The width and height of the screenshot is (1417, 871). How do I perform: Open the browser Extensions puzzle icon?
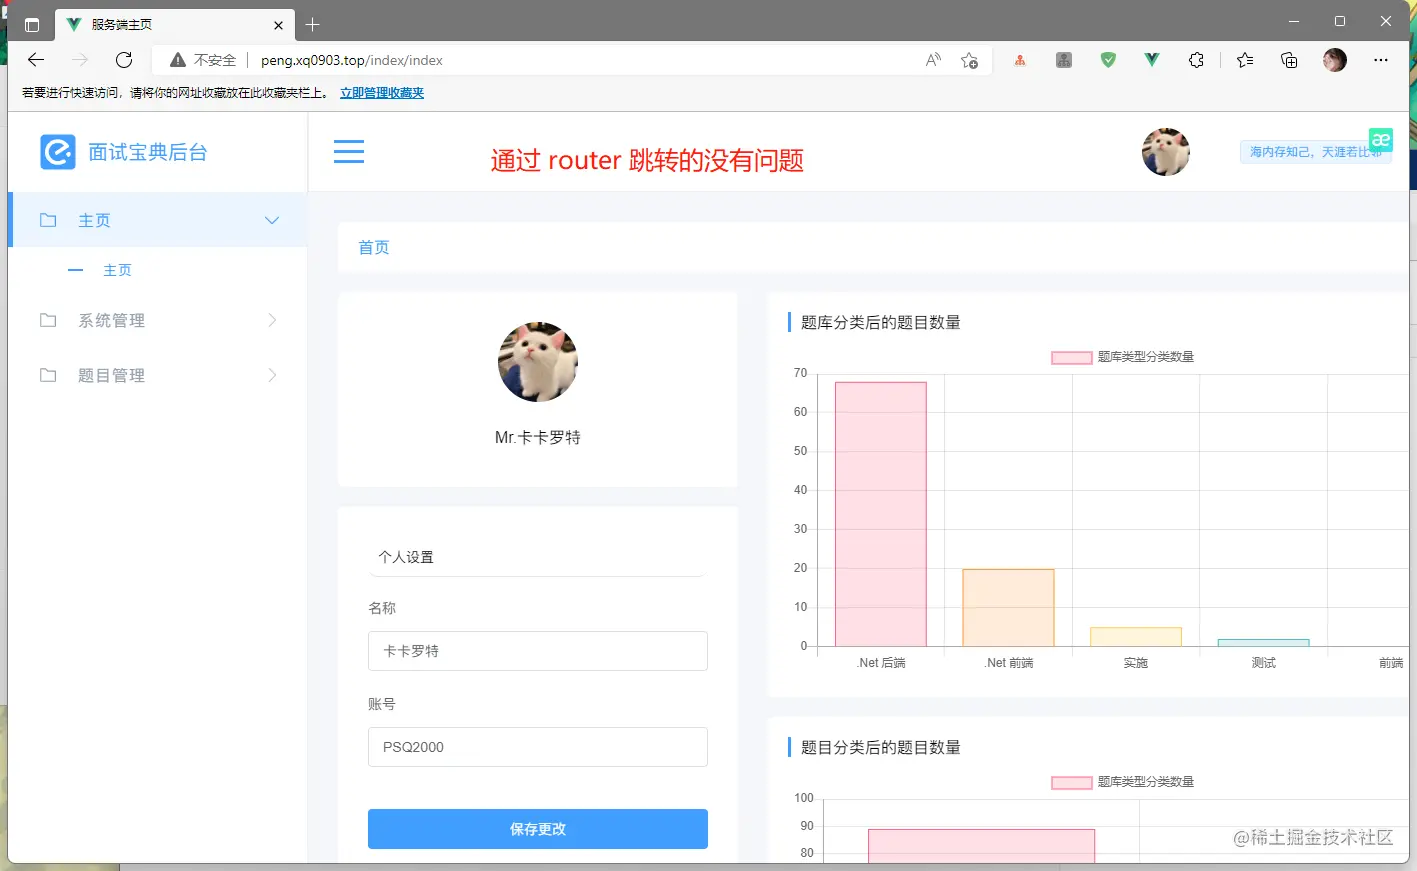[x=1196, y=60]
